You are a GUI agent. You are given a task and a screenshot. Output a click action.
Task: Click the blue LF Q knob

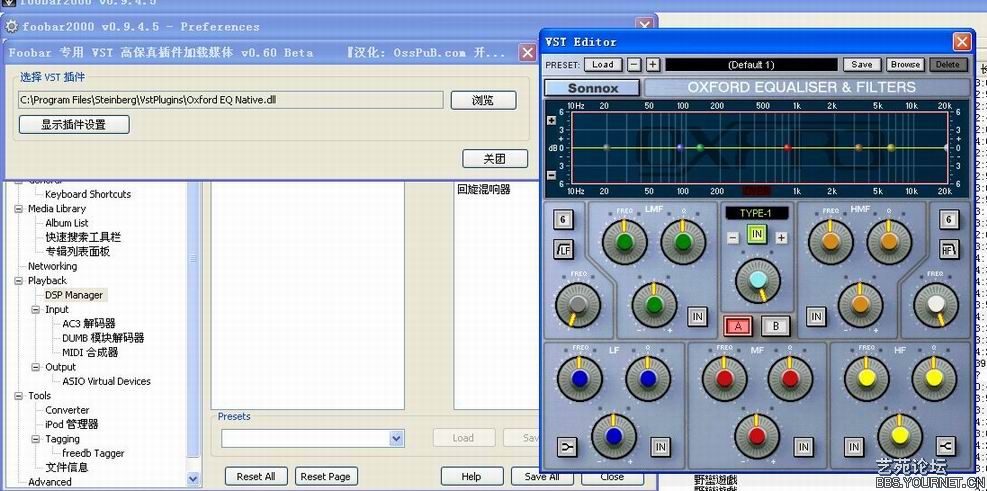pyautogui.click(x=648, y=378)
